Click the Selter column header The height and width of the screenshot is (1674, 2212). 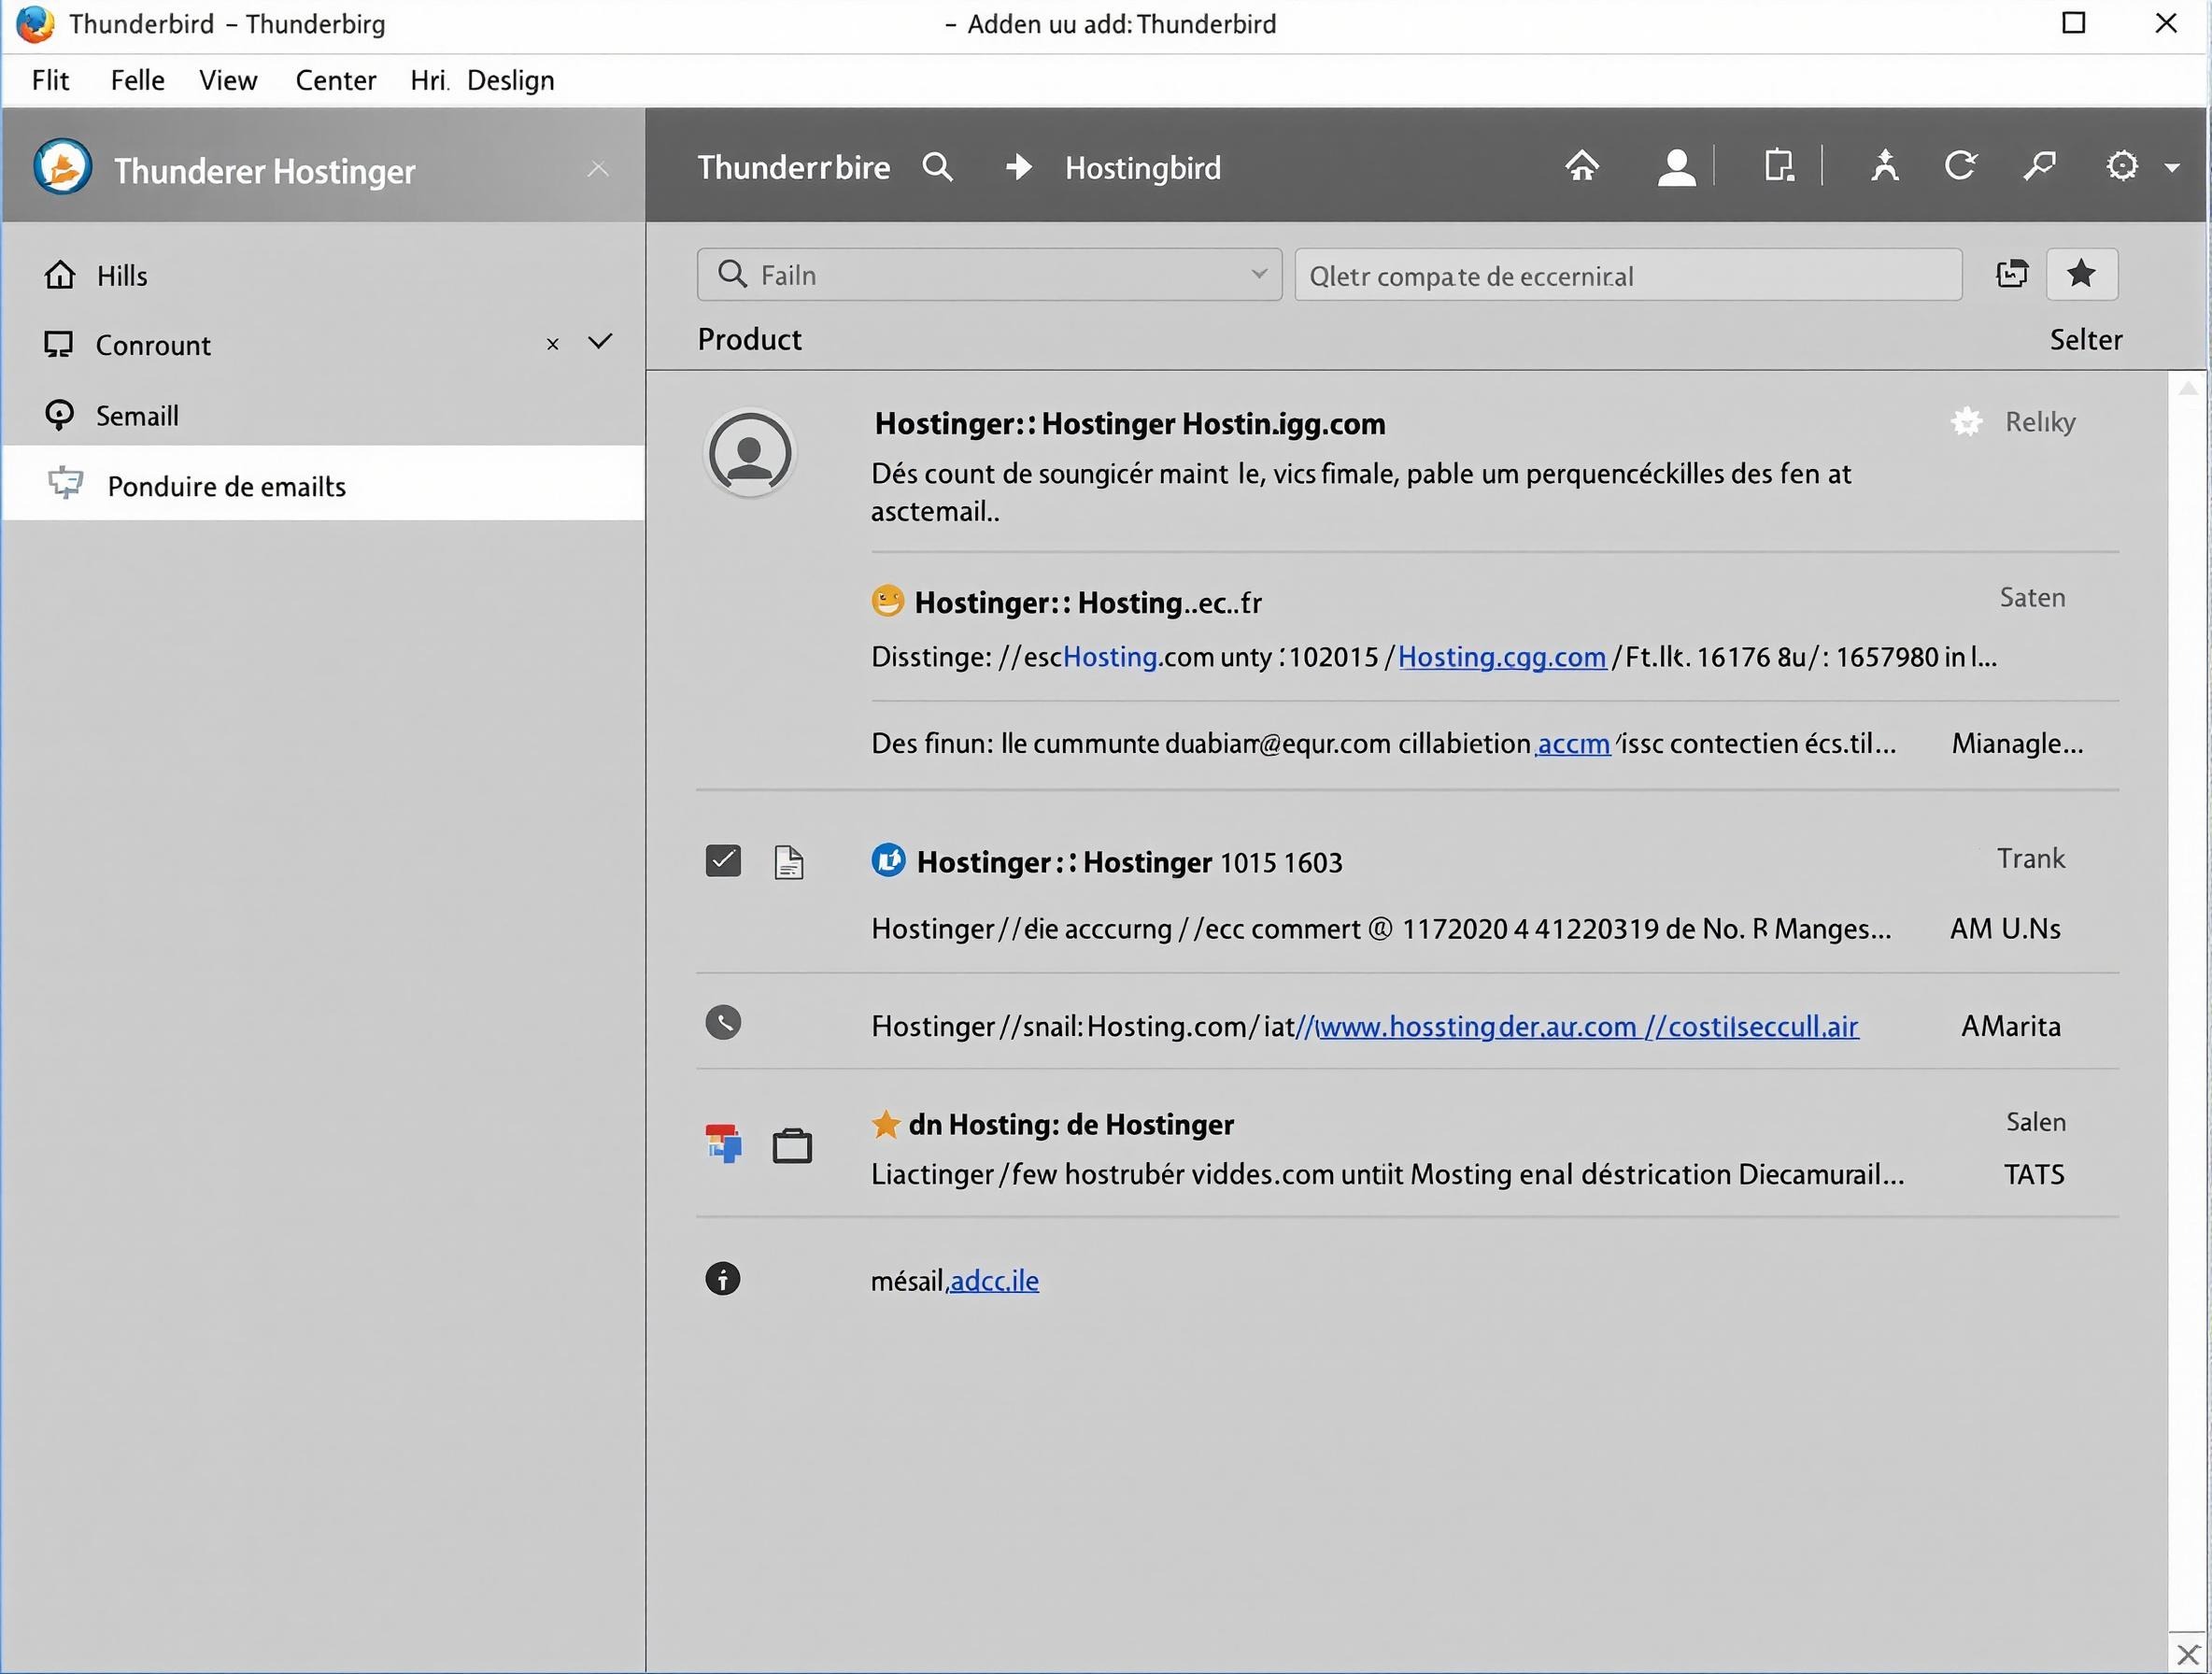pos(2086,339)
